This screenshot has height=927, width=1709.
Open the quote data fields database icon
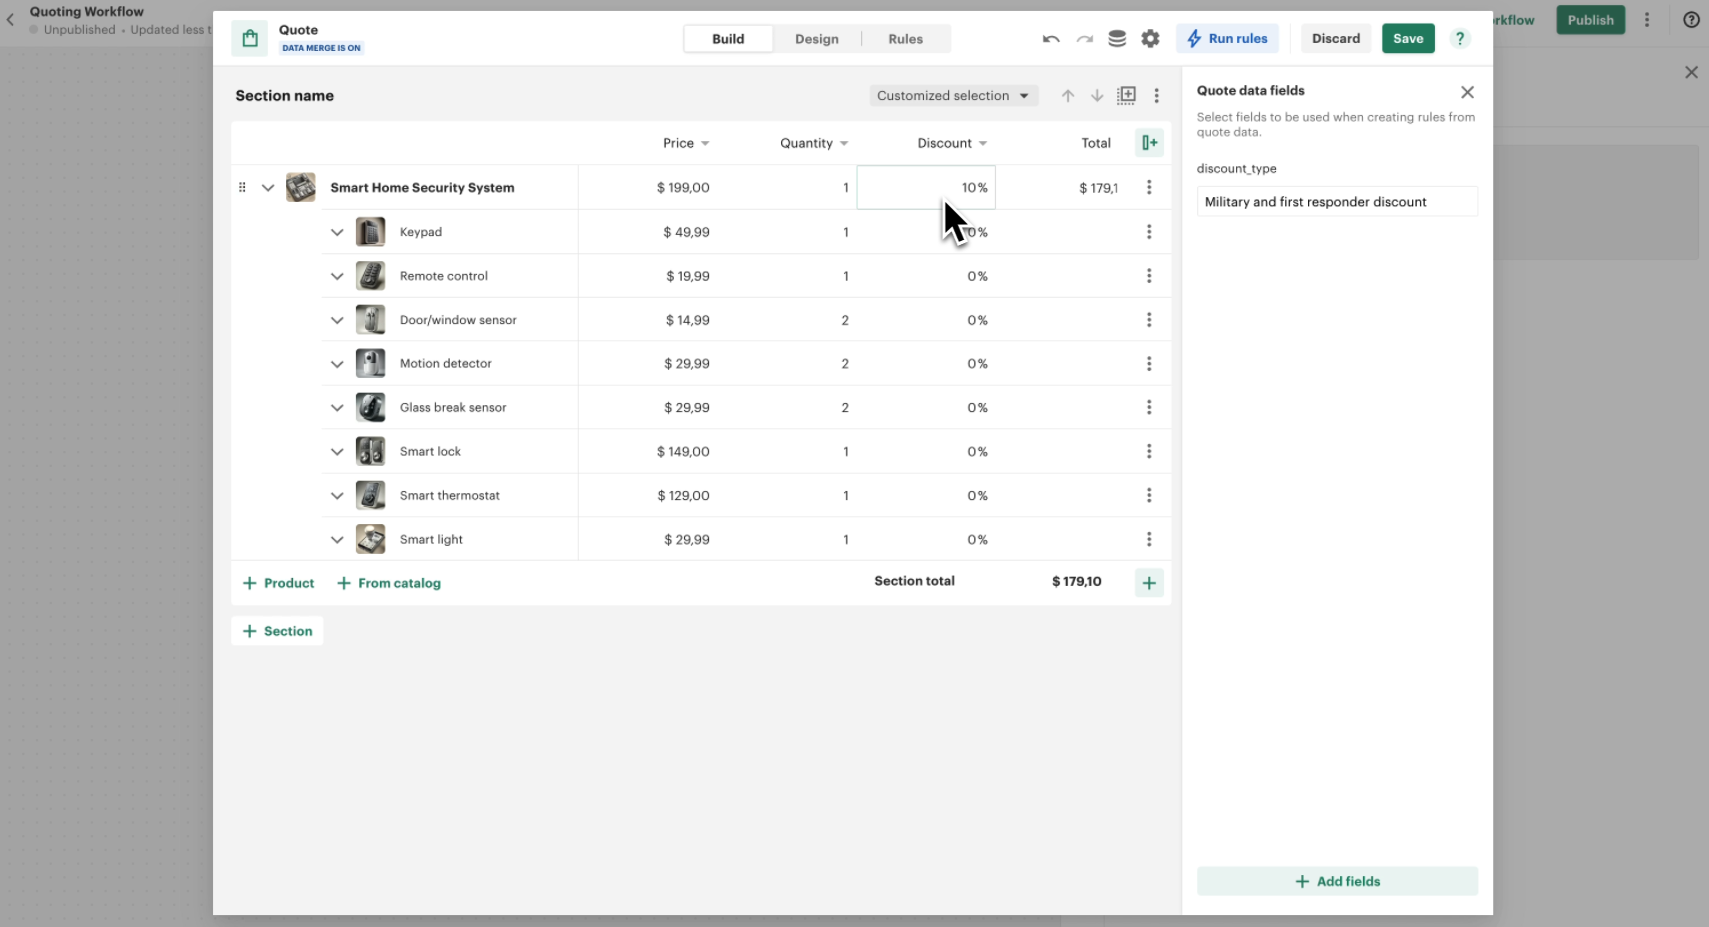pos(1117,39)
